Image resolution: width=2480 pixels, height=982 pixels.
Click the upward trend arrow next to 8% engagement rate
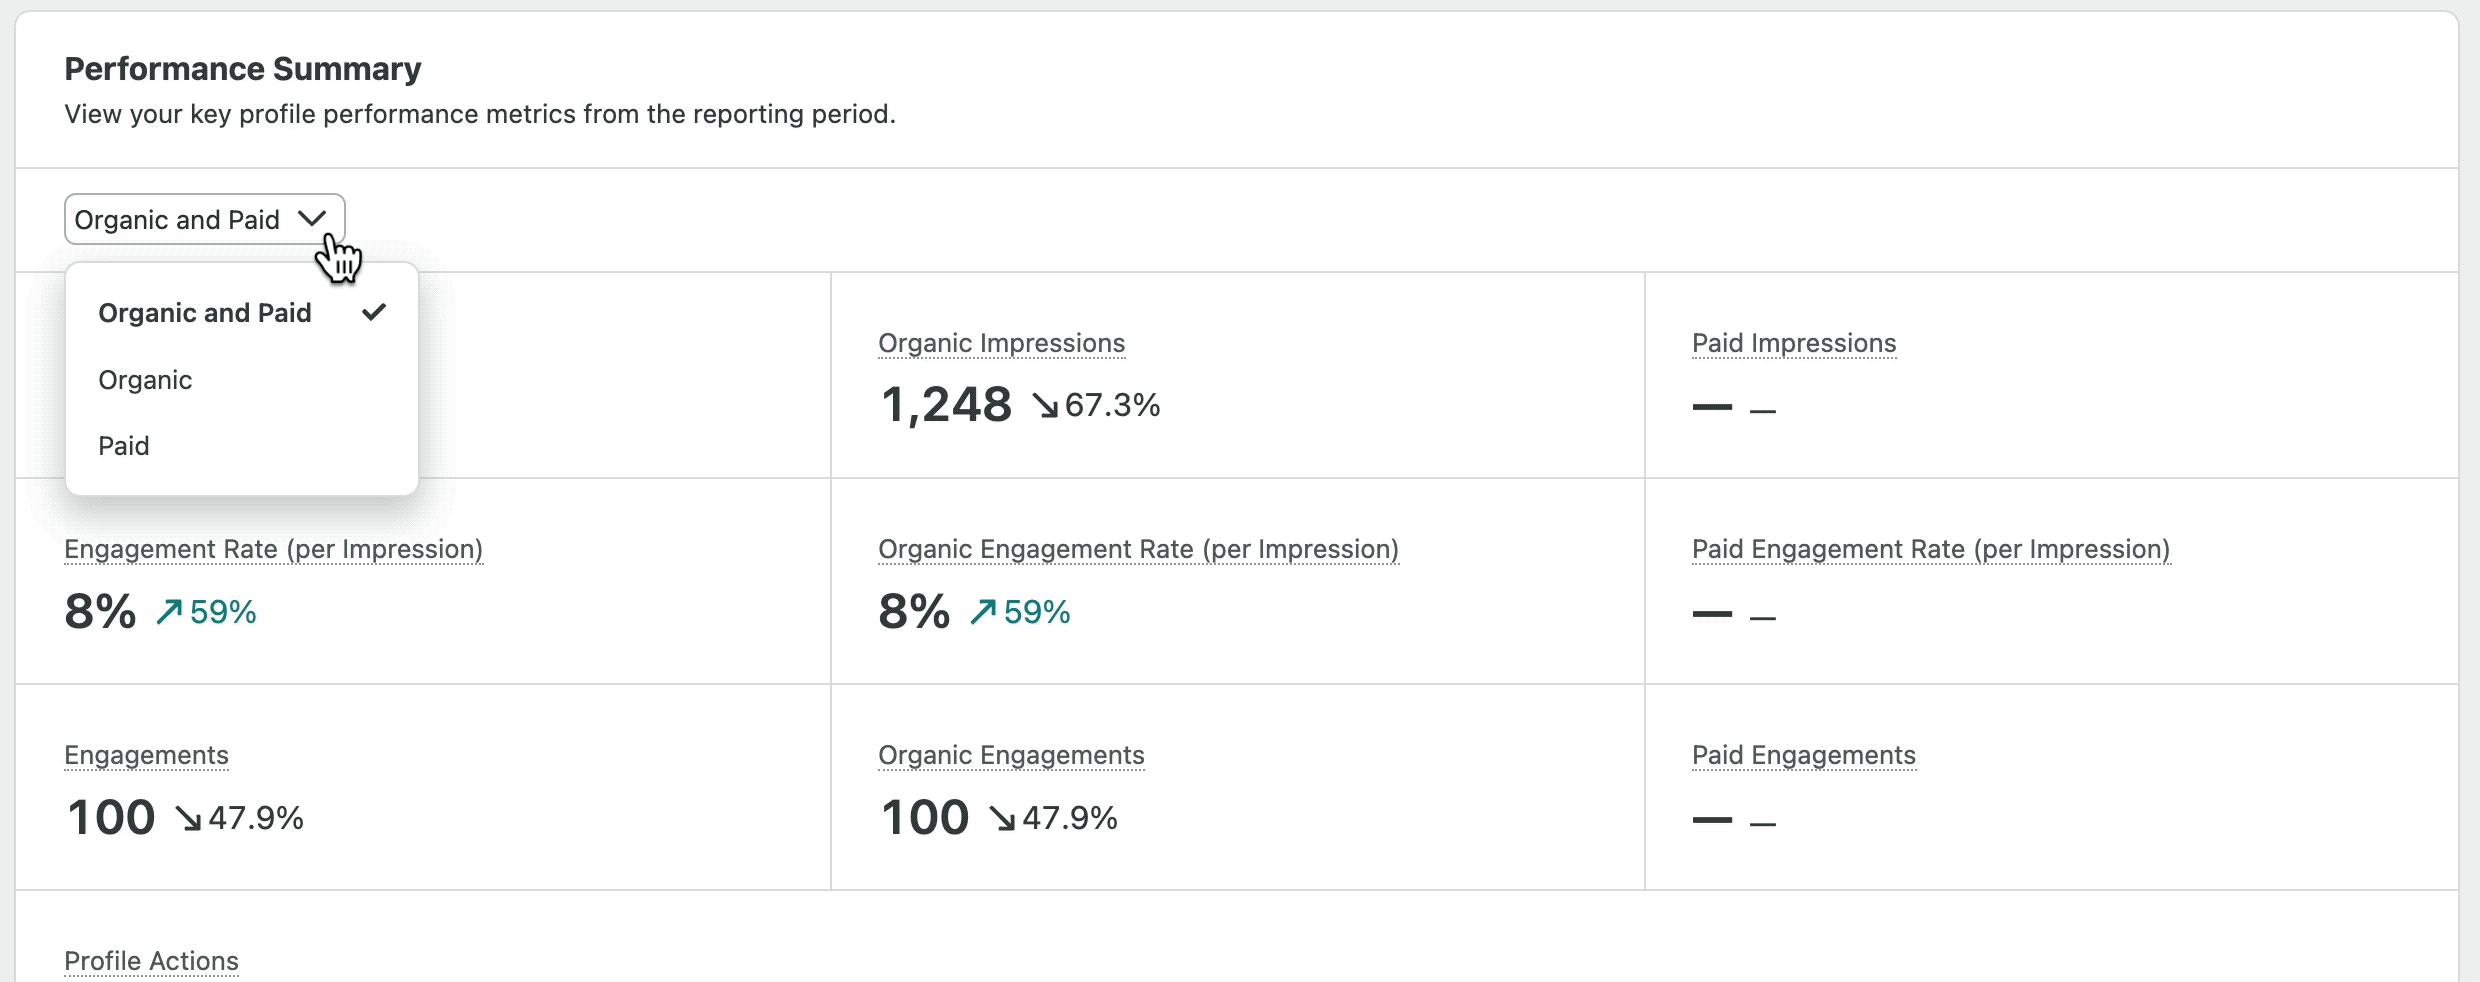click(168, 611)
